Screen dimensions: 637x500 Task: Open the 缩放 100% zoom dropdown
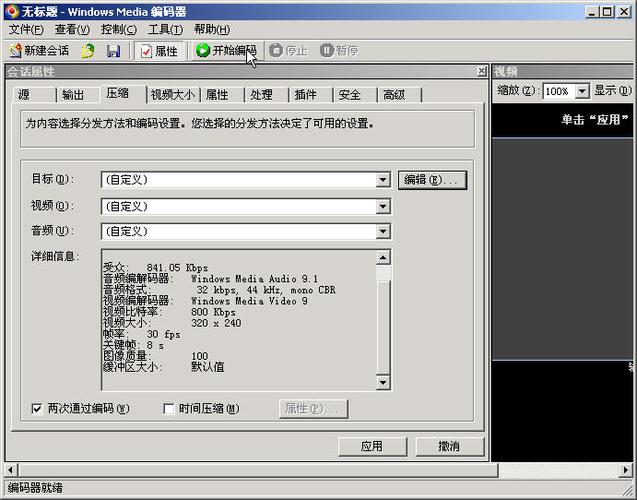coord(582,91)
